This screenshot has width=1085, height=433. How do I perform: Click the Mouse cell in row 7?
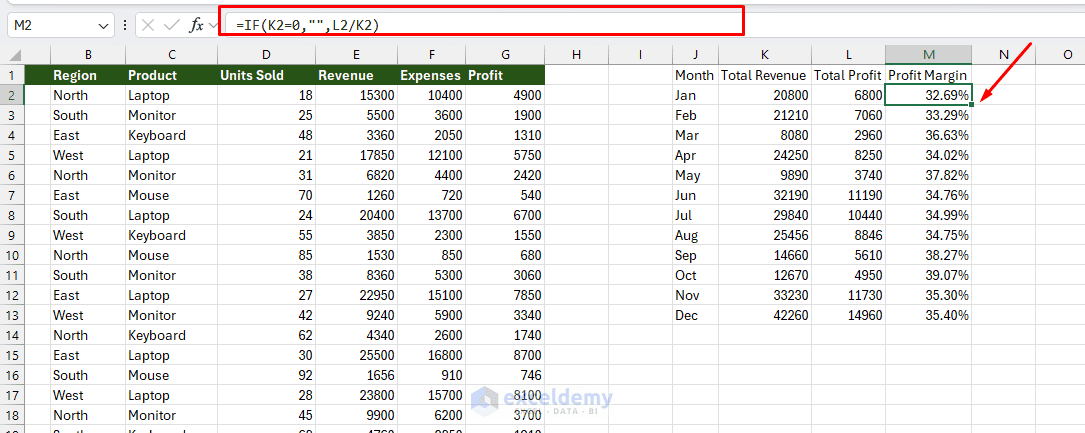[171, 195]
